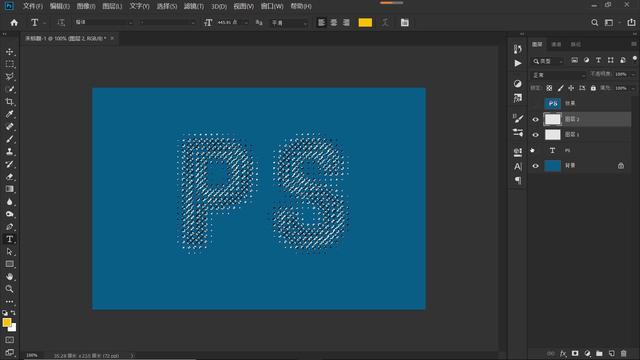Select the Crop tool
Viewport: 640px width, 360px height.
coord(9,102)
